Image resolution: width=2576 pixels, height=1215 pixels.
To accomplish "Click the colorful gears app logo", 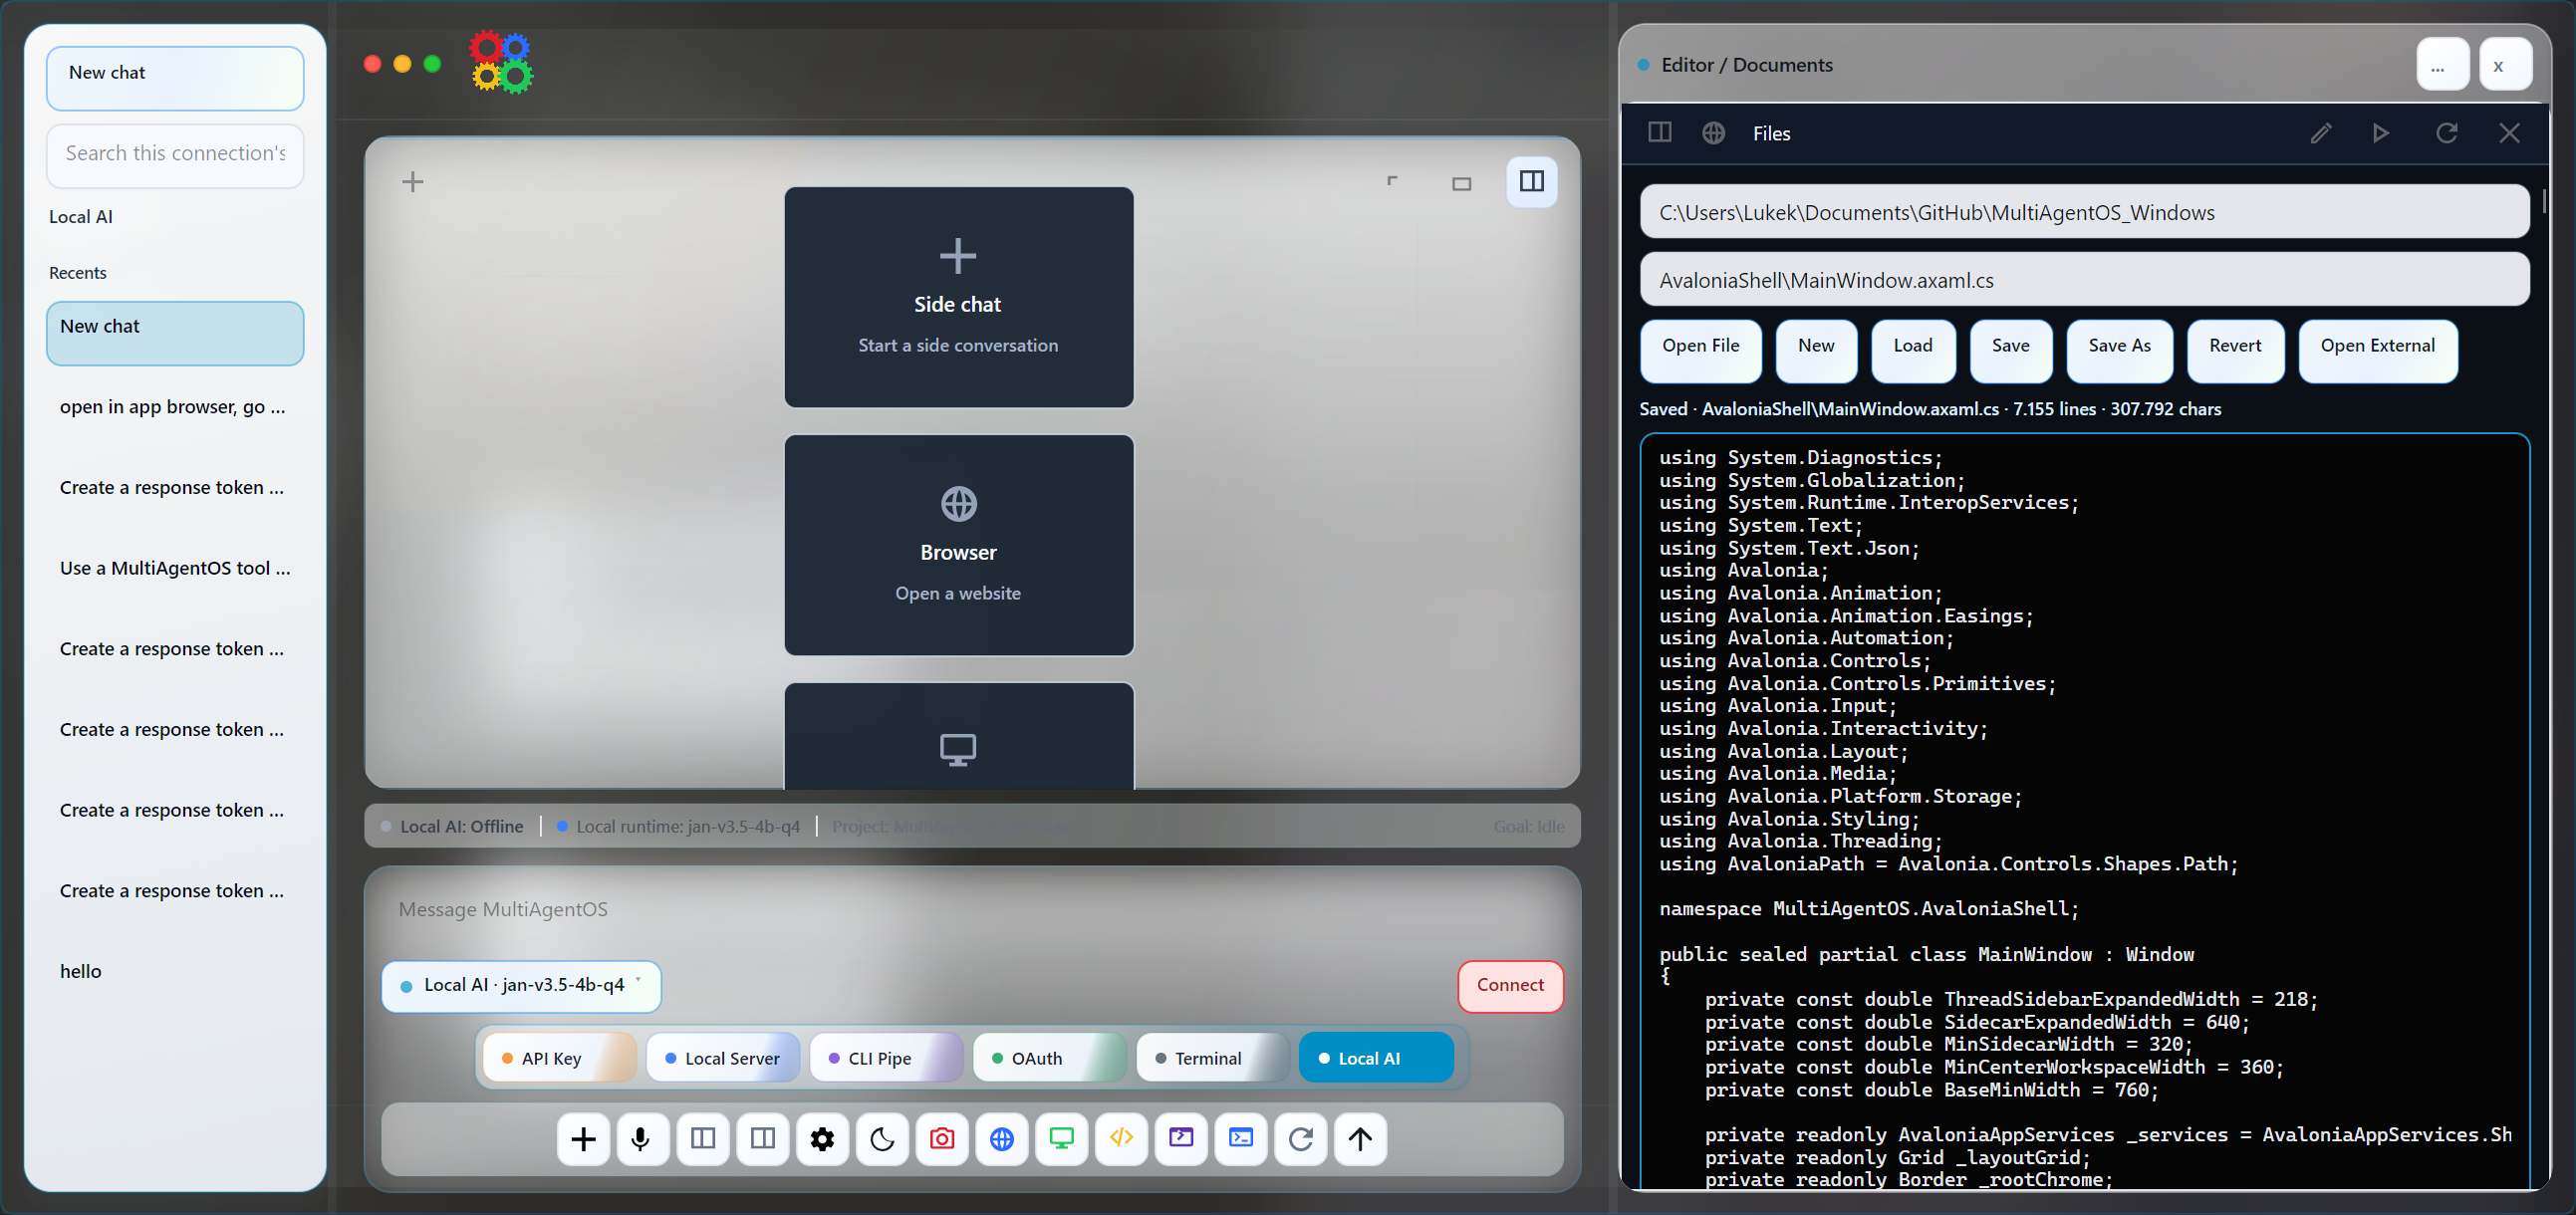I will point(502,62).
